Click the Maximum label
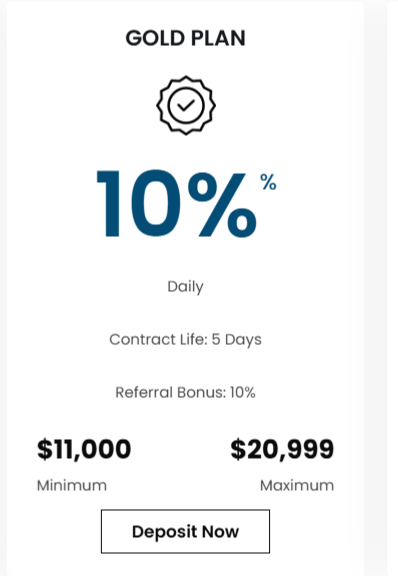Viewport: 398px width, 576px height. [x=297, y=486]
